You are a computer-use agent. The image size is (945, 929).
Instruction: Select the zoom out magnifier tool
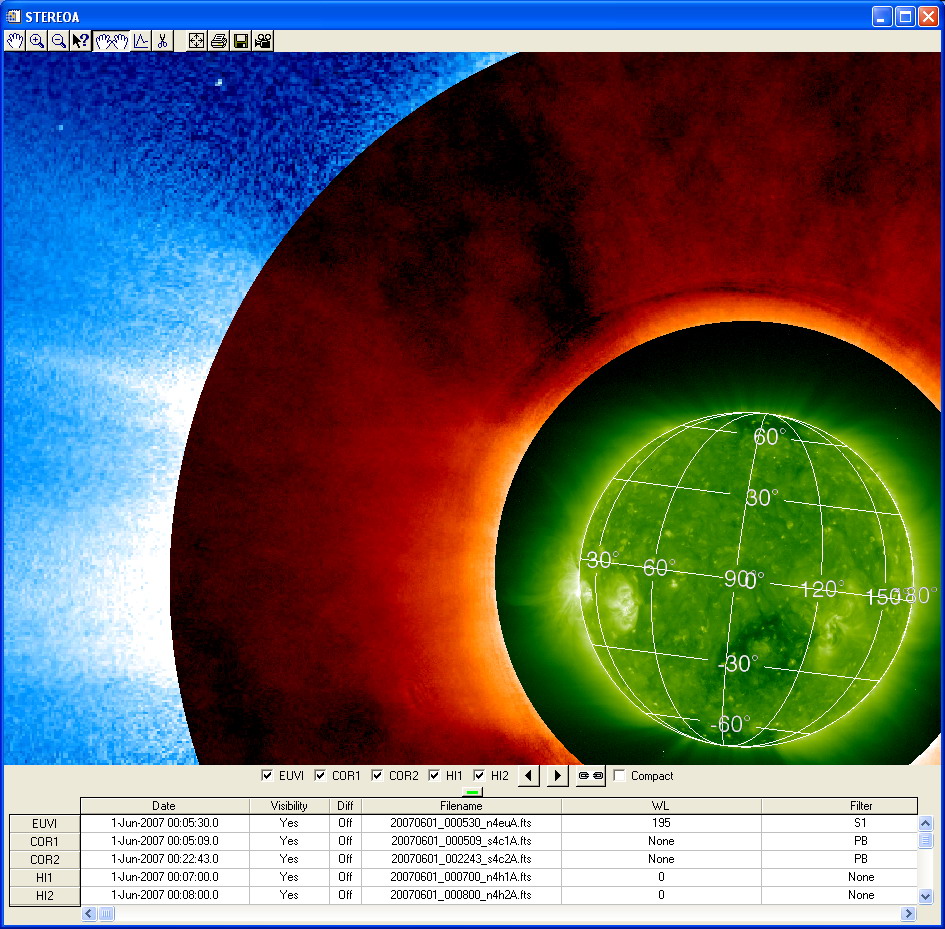59,41
